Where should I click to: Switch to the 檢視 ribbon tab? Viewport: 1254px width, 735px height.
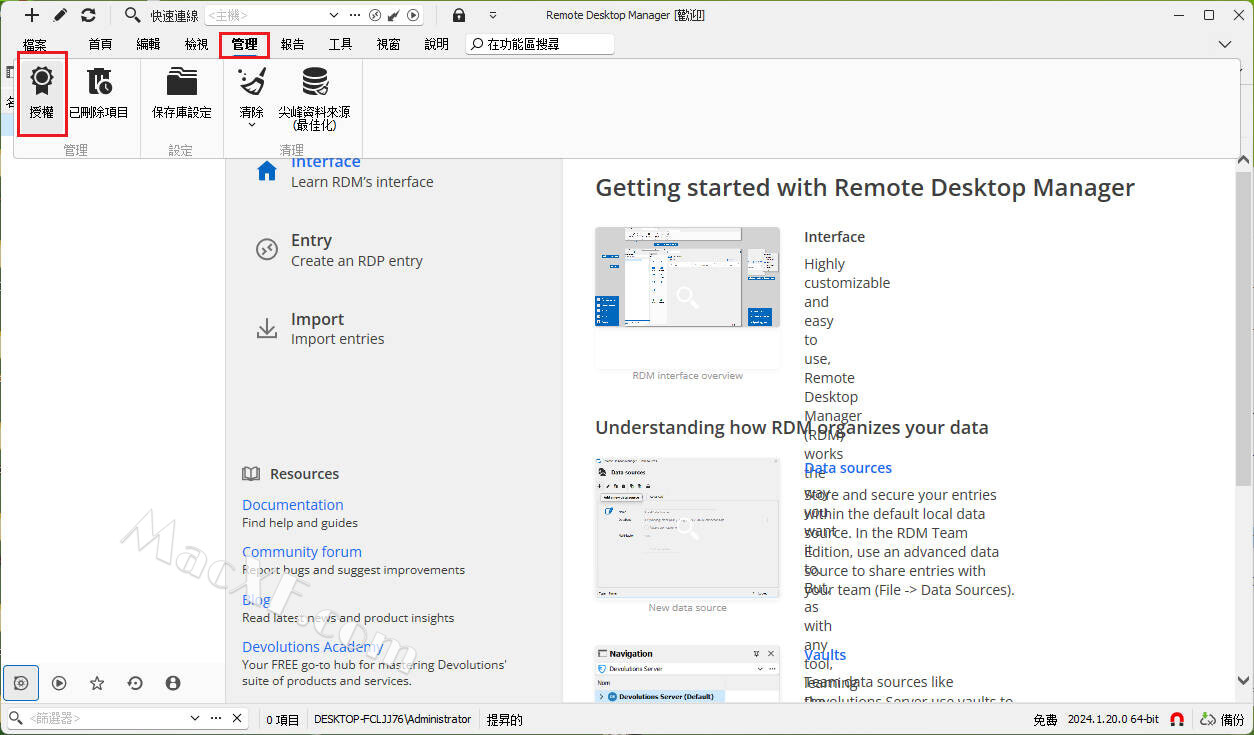click(196, 44)
